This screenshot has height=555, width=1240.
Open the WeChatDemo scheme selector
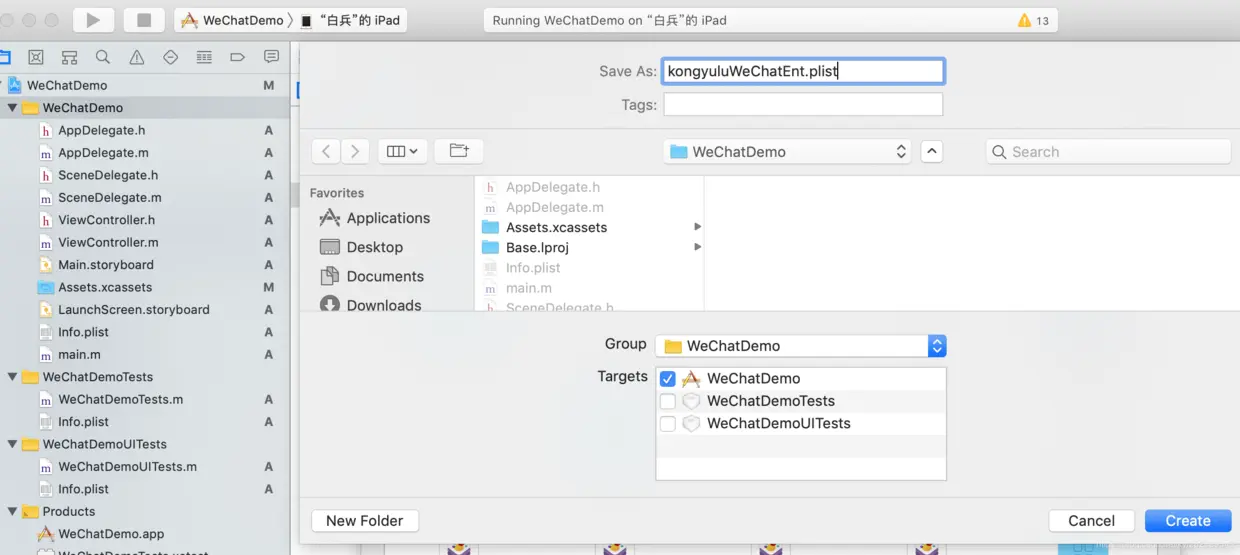(233, 20)
